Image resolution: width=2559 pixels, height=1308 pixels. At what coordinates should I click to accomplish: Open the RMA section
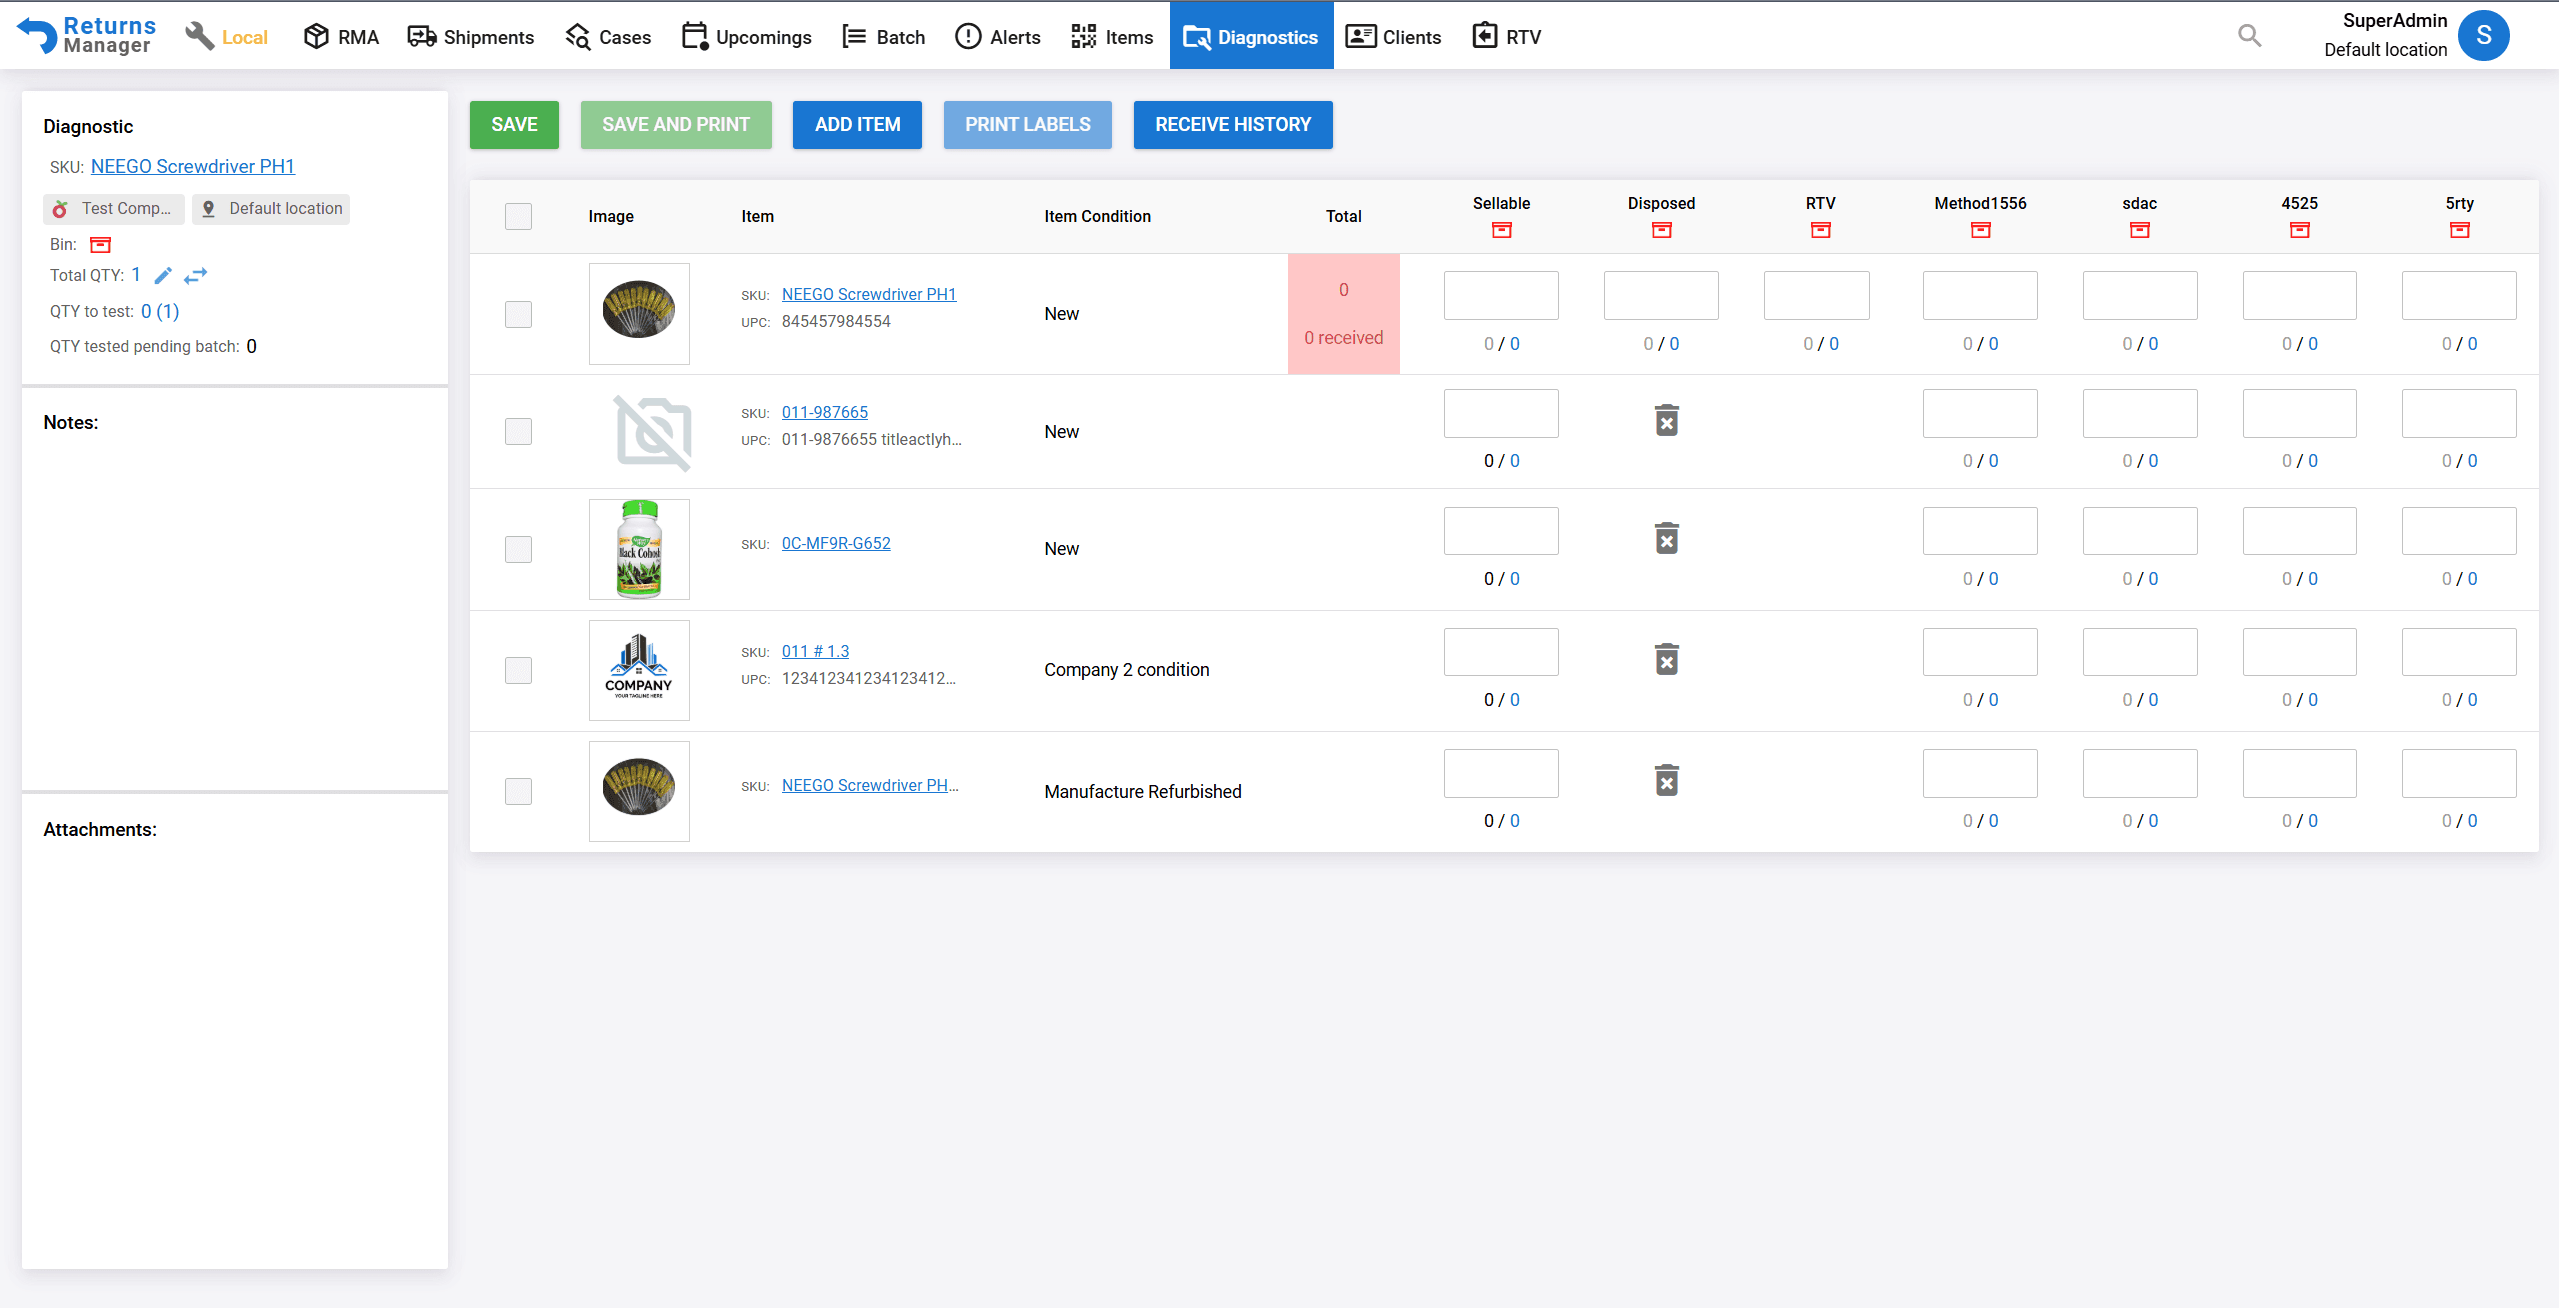pos(341,37)
